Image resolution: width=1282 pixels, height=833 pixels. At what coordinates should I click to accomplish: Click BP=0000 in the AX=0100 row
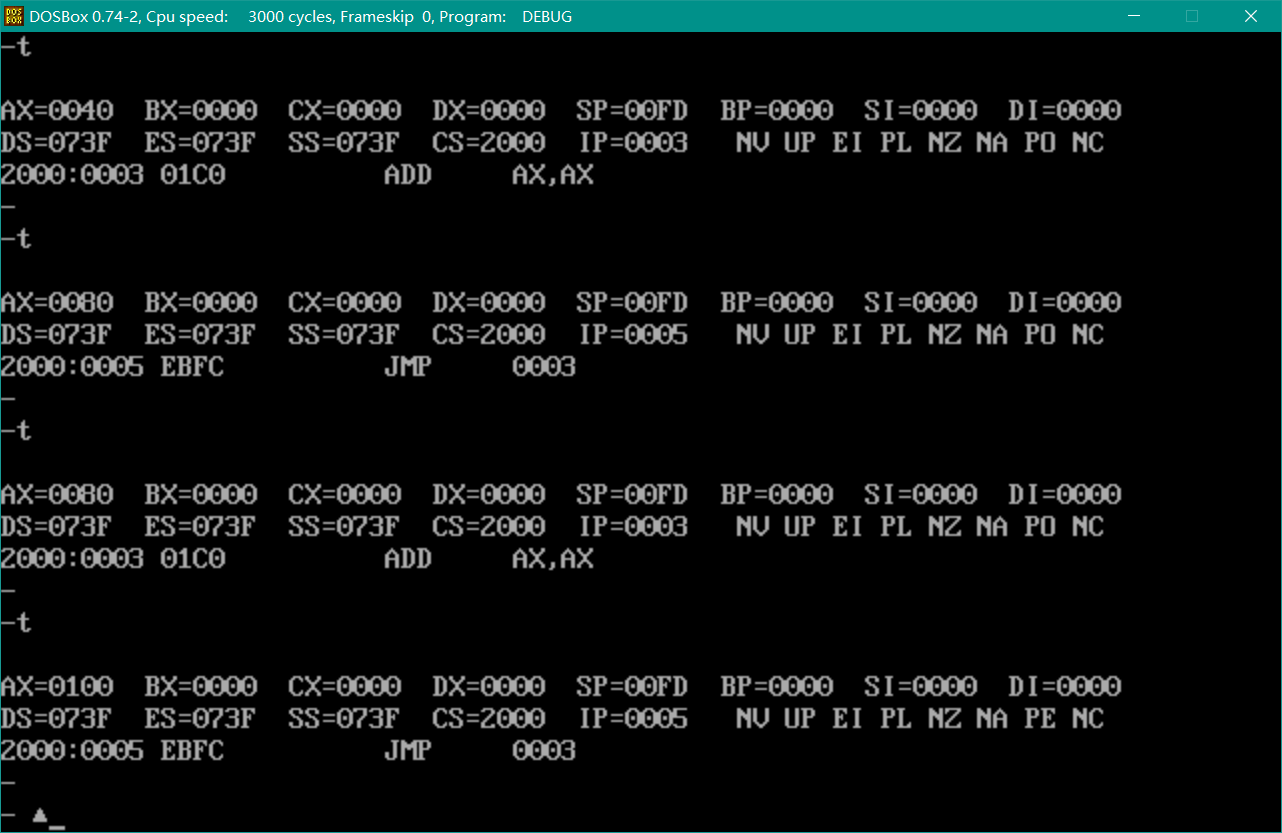tap(777, 686)
